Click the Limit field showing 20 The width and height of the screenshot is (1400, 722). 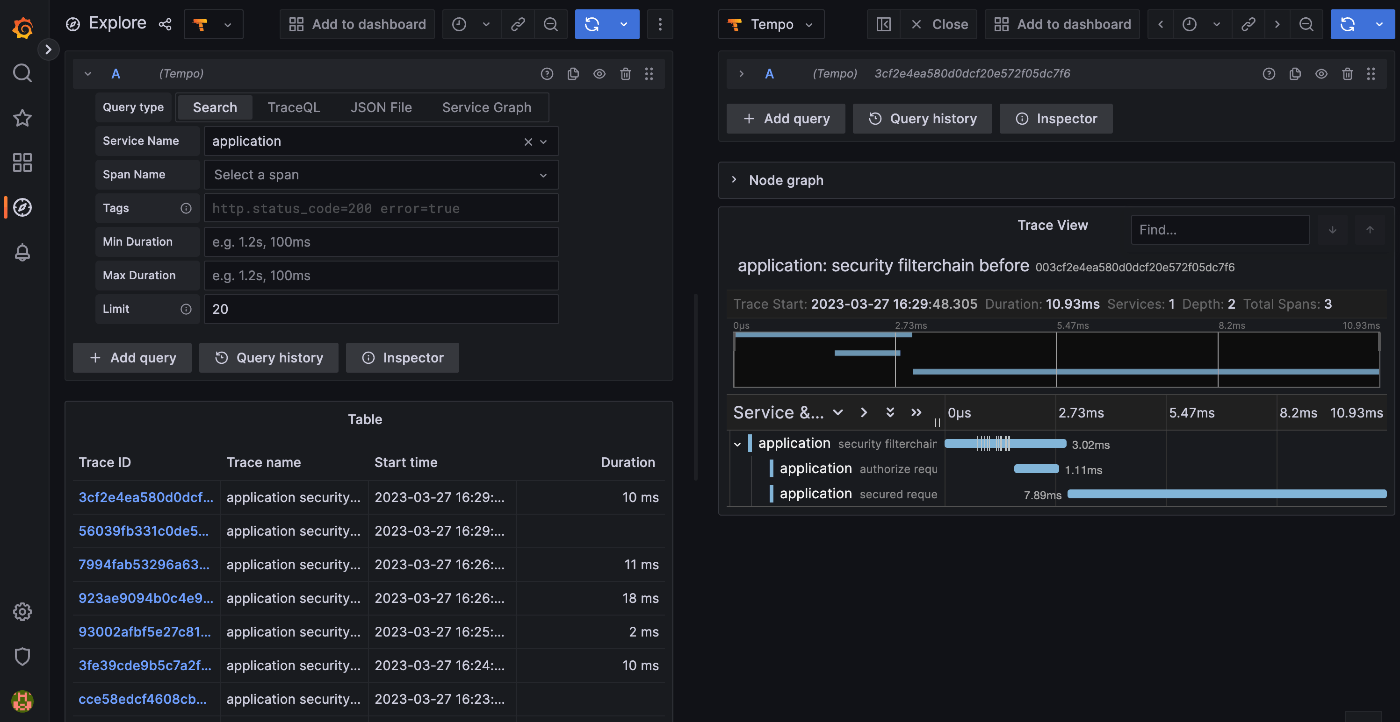[x=381, y=309]
